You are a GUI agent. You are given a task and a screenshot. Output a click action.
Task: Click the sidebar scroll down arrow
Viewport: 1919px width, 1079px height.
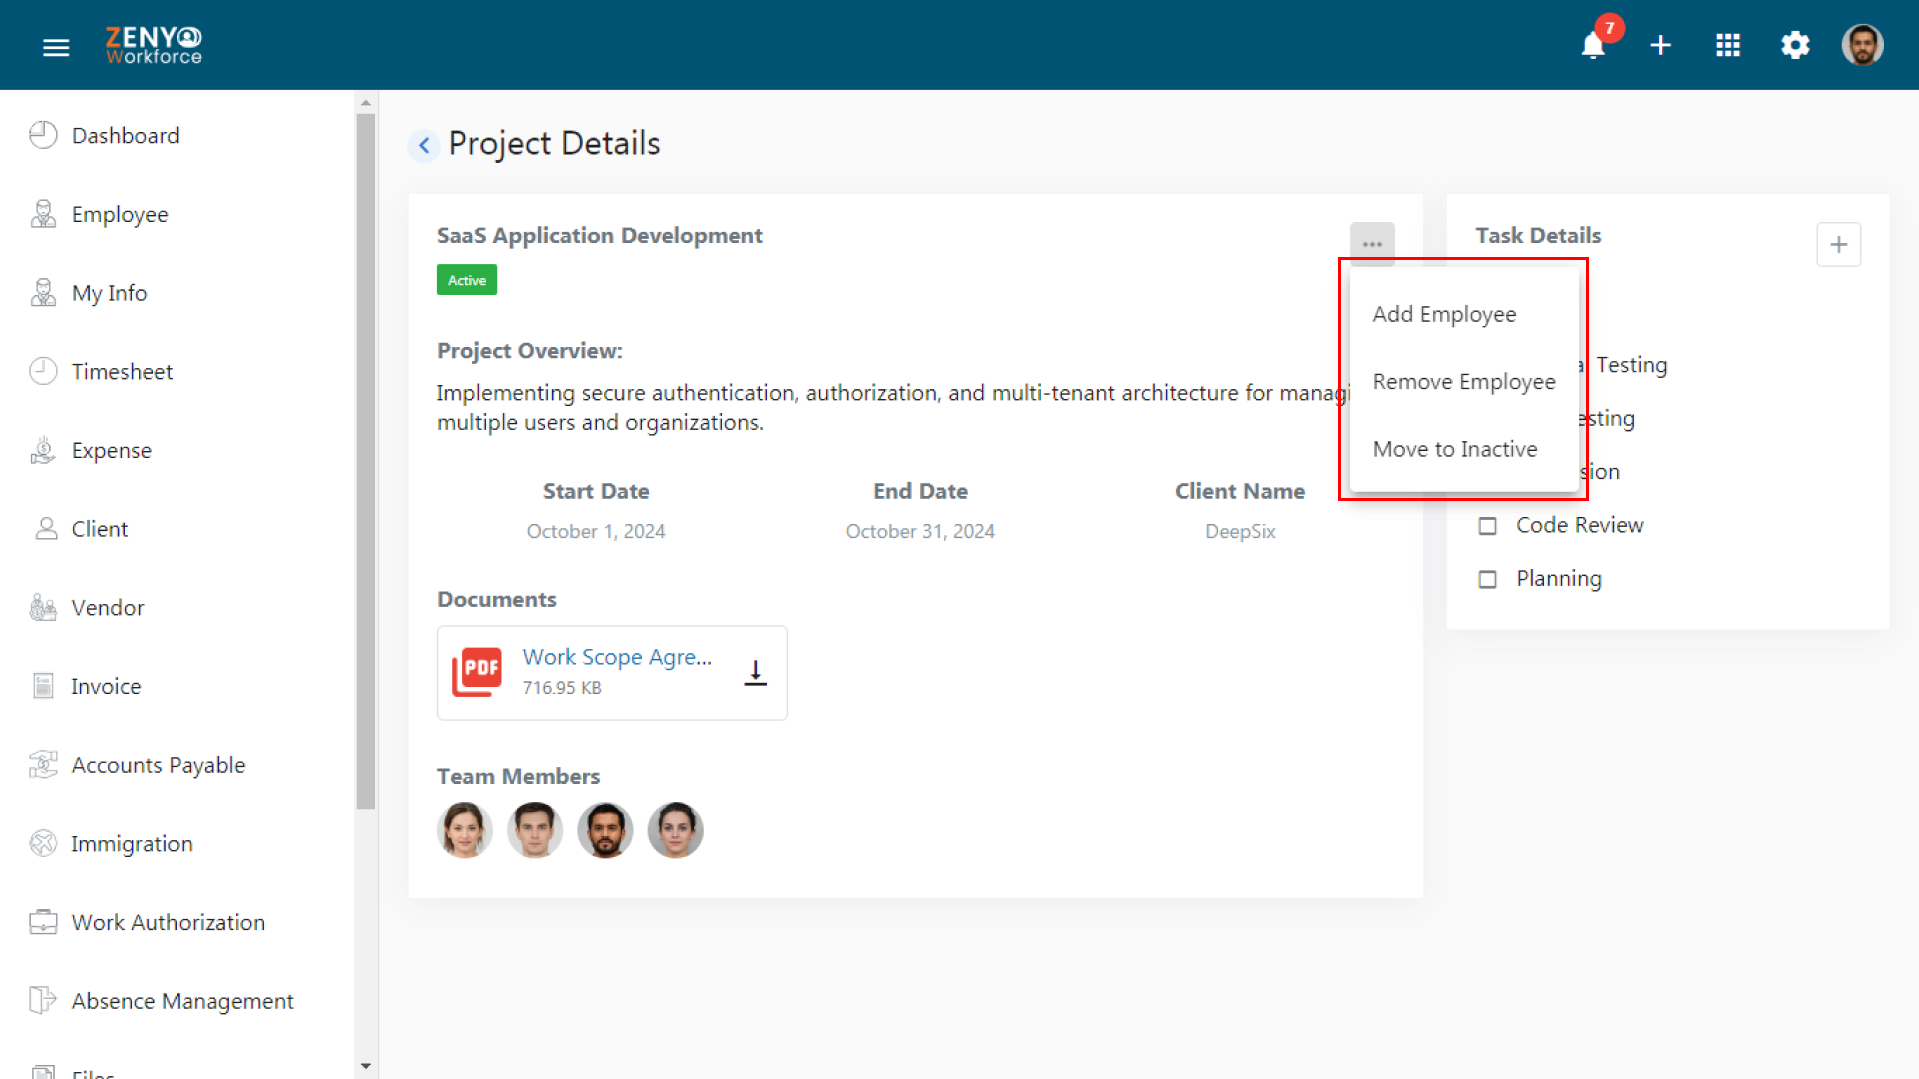(x=366, y=1066)
